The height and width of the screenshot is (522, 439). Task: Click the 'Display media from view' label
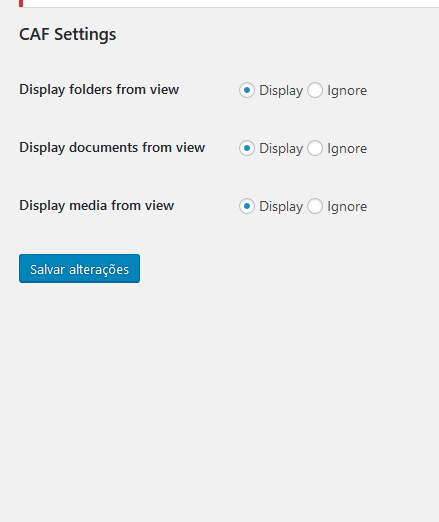pos(96,205)
